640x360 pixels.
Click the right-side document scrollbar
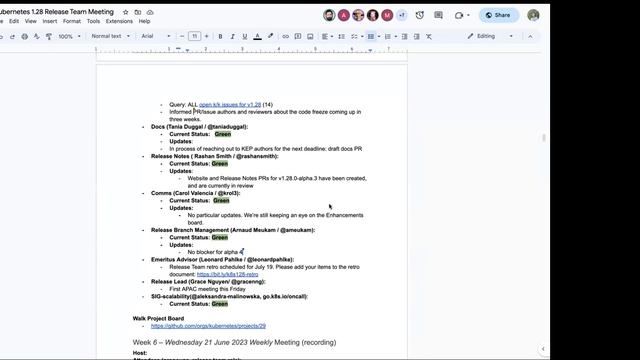coord(544,138)
